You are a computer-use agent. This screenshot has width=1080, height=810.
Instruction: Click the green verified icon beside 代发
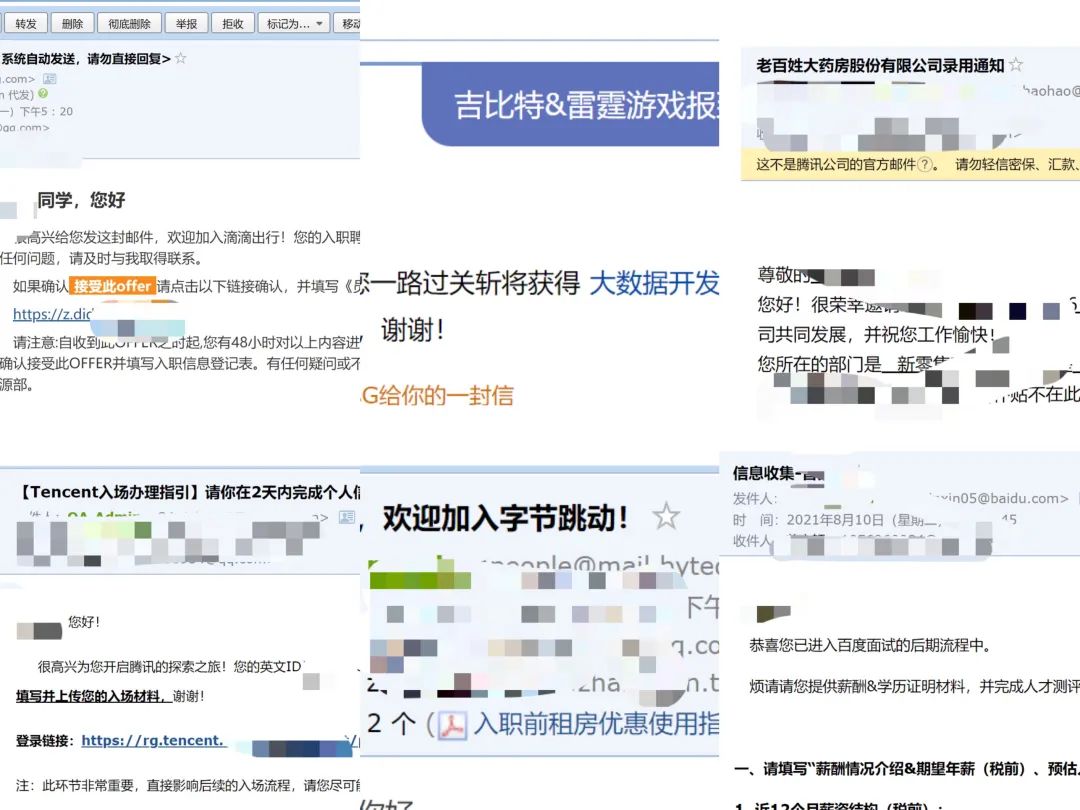coord(43,94)
